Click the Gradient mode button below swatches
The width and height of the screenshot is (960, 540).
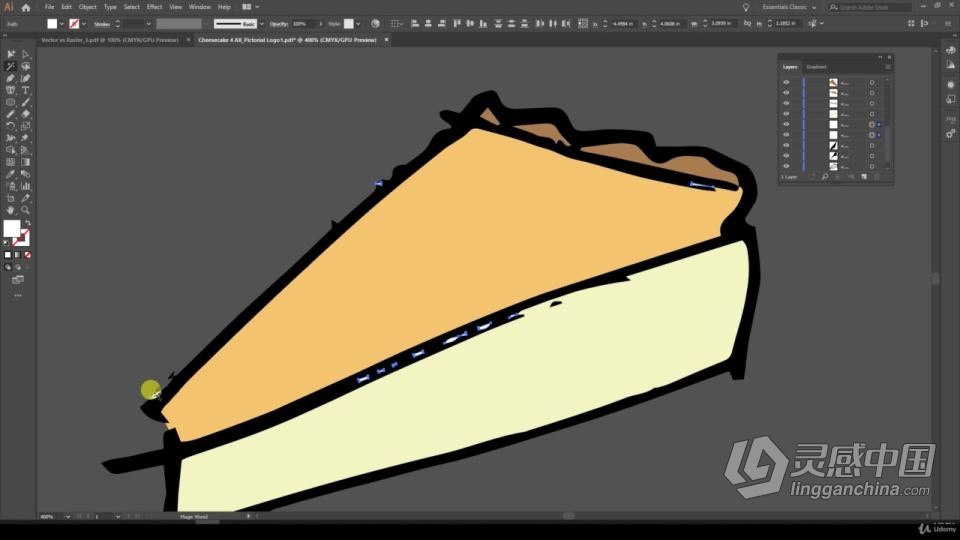point(18,255)
